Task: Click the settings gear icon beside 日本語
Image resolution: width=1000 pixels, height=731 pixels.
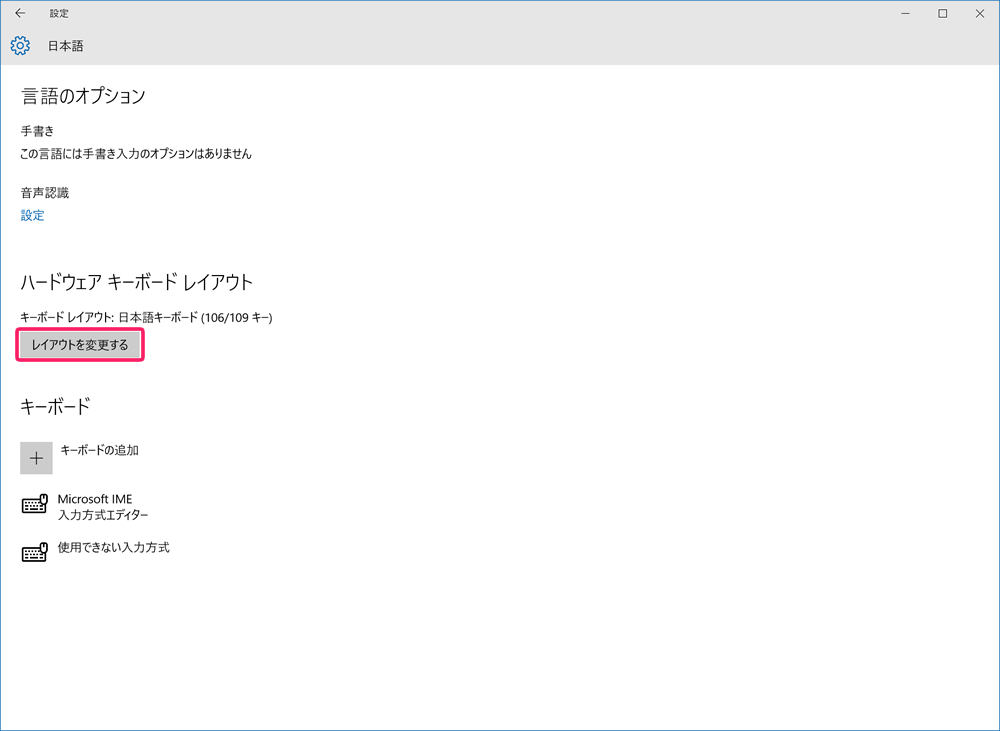Action: click(x=20, y=46)
